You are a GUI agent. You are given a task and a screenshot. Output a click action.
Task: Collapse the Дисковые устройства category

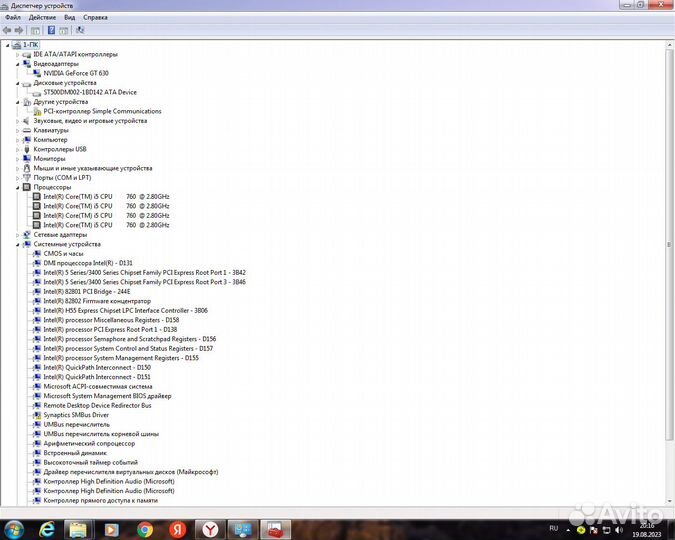[18, 83]
